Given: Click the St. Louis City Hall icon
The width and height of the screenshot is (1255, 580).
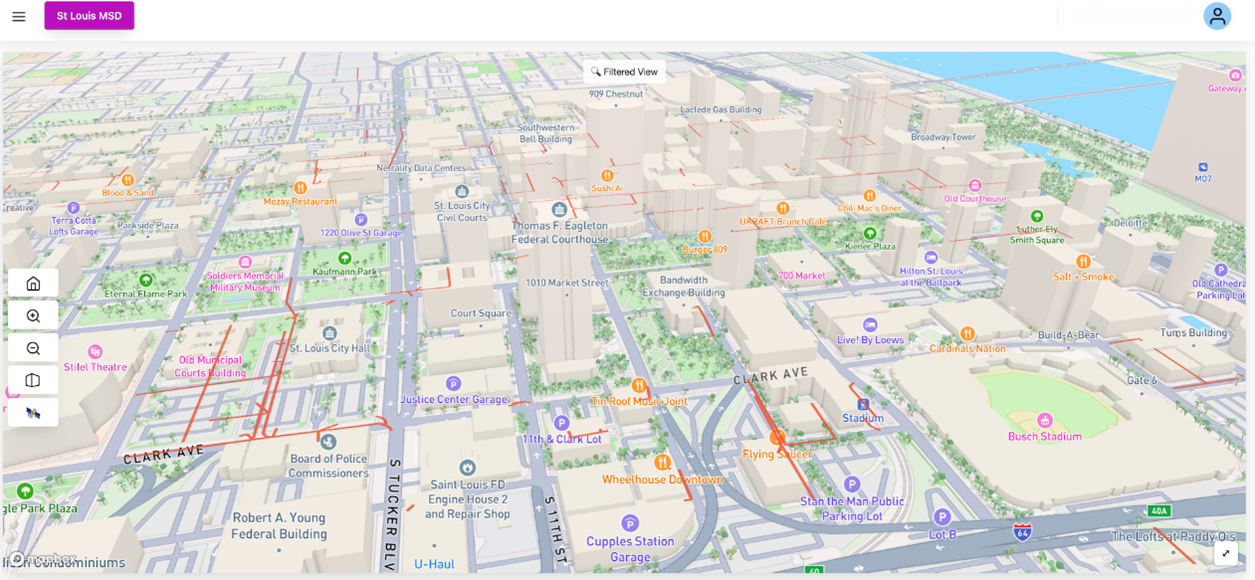Looking at the screenshot, I should click(x=329, y=334).
